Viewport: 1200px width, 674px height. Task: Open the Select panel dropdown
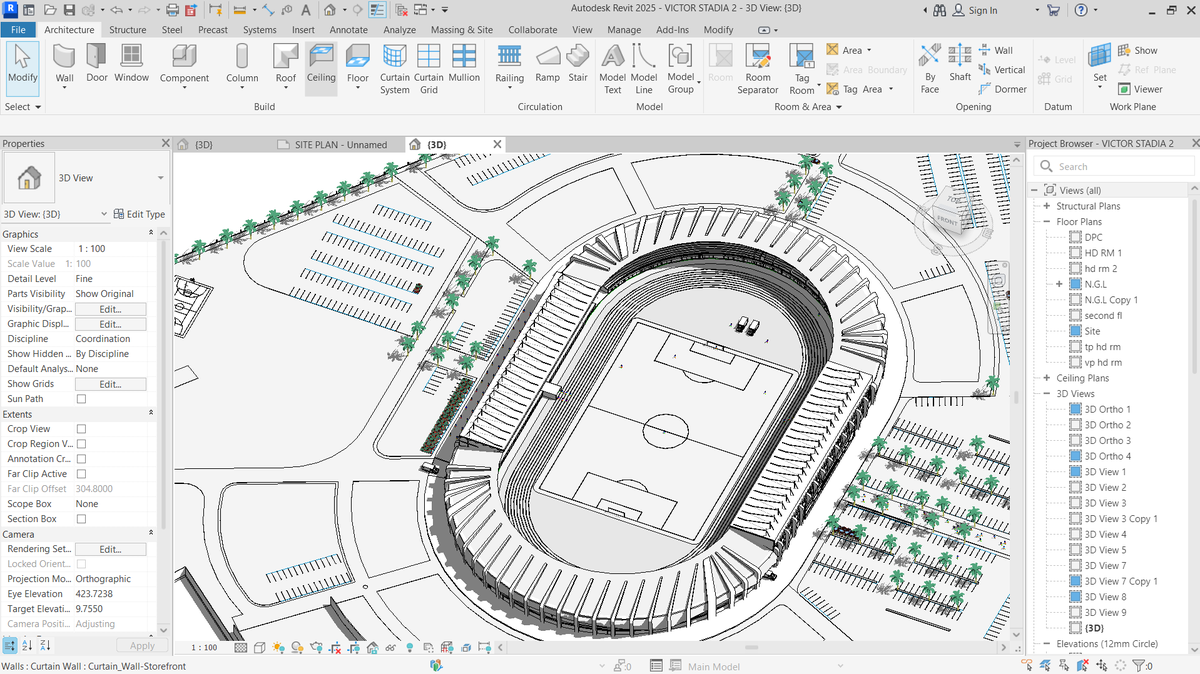pyautogui.click(x=23, y=106)
